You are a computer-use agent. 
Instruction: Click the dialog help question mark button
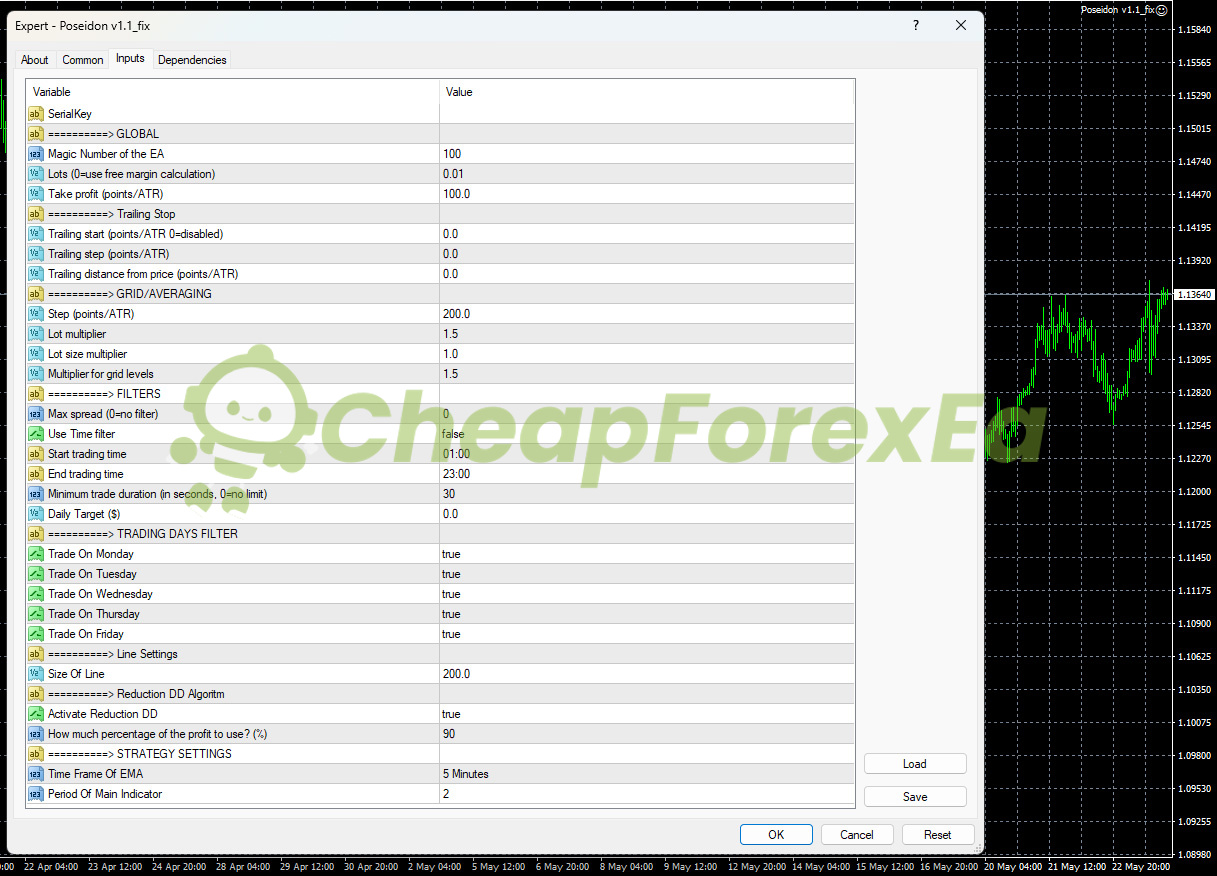pyautogui.click(x=916, y=26)
